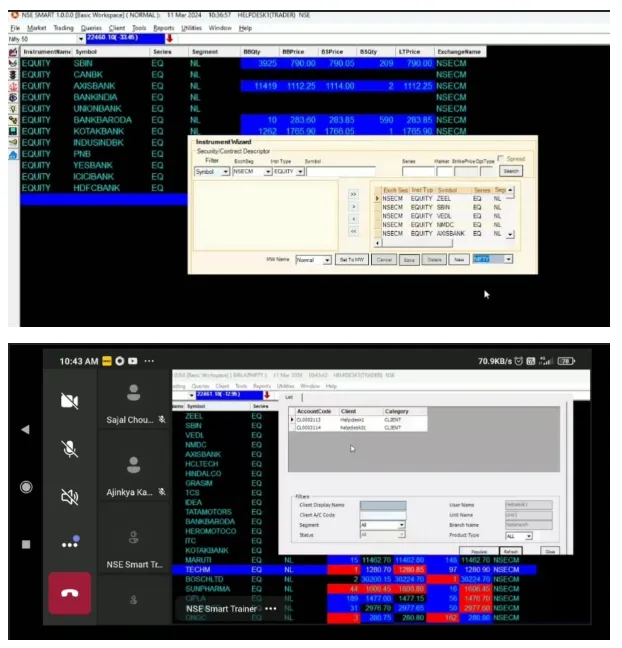622x648 pixels.
Task: Tap the Android home circle navigation button
Action: (x=26, y=487)
